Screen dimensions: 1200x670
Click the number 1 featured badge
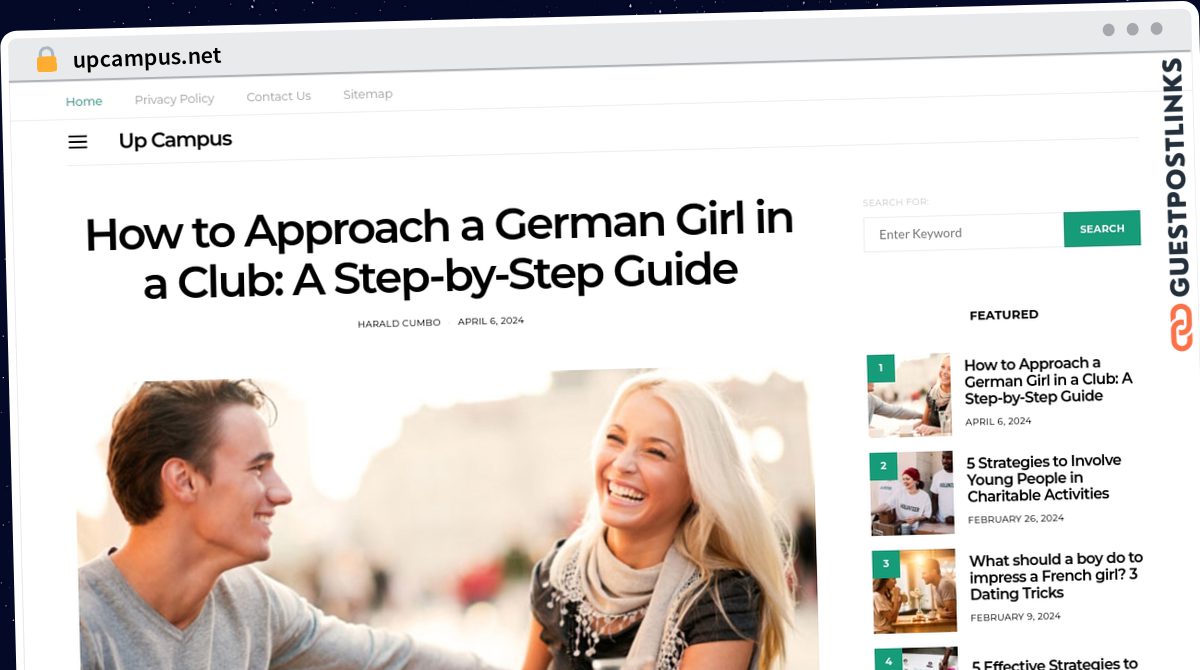(881, 367)
